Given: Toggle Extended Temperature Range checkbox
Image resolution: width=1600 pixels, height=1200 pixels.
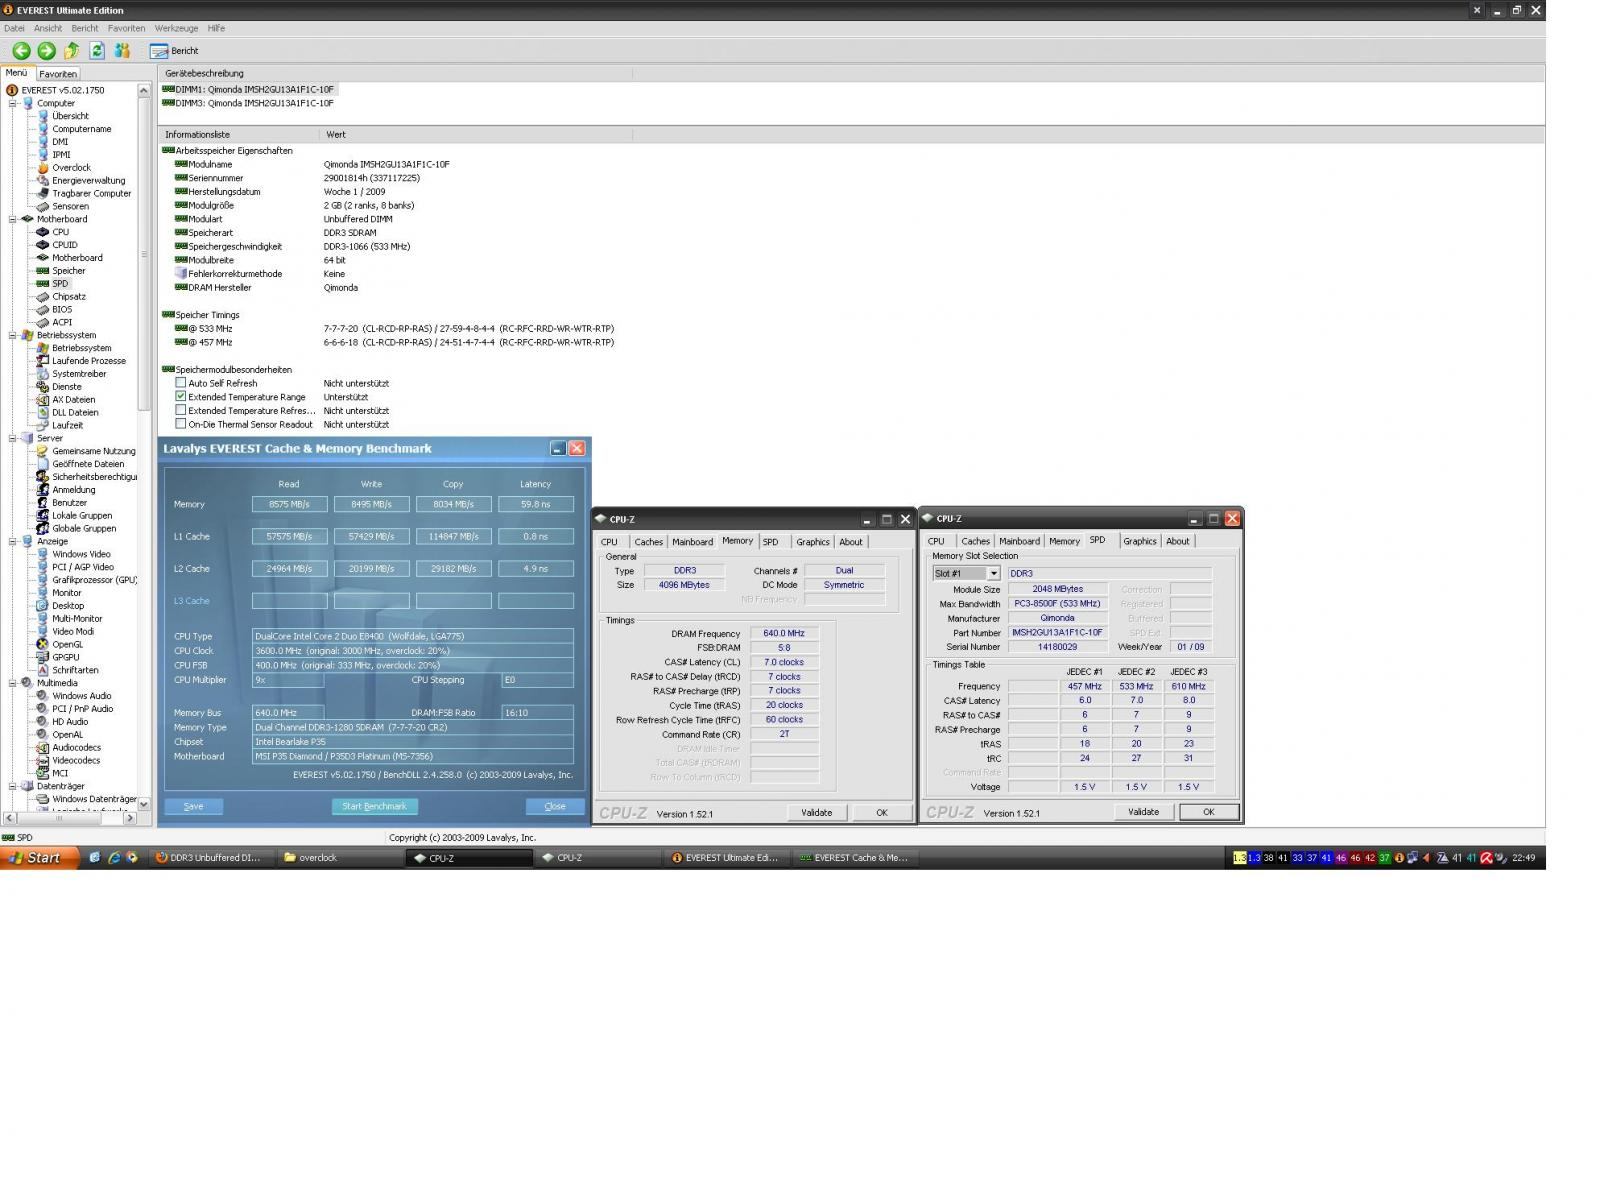Looking at the screenshot, I should [x=180, y=397].
